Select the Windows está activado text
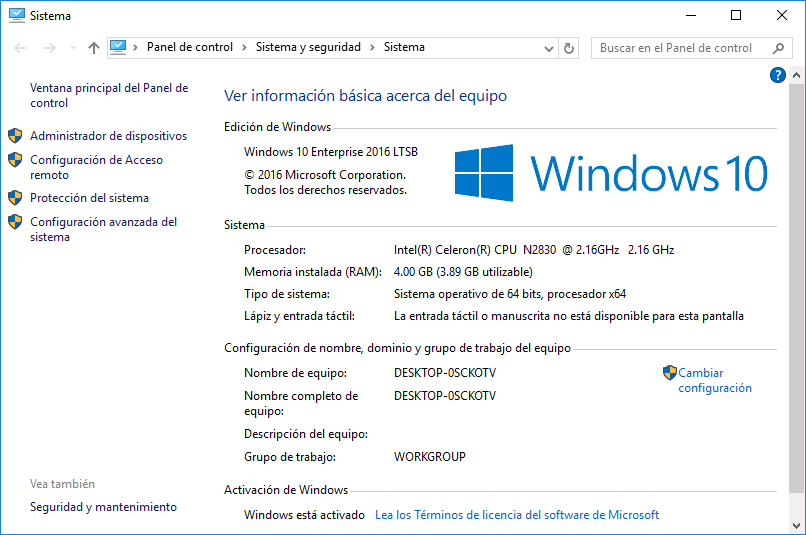Screen dimensions: 806x535 [304, 515]
